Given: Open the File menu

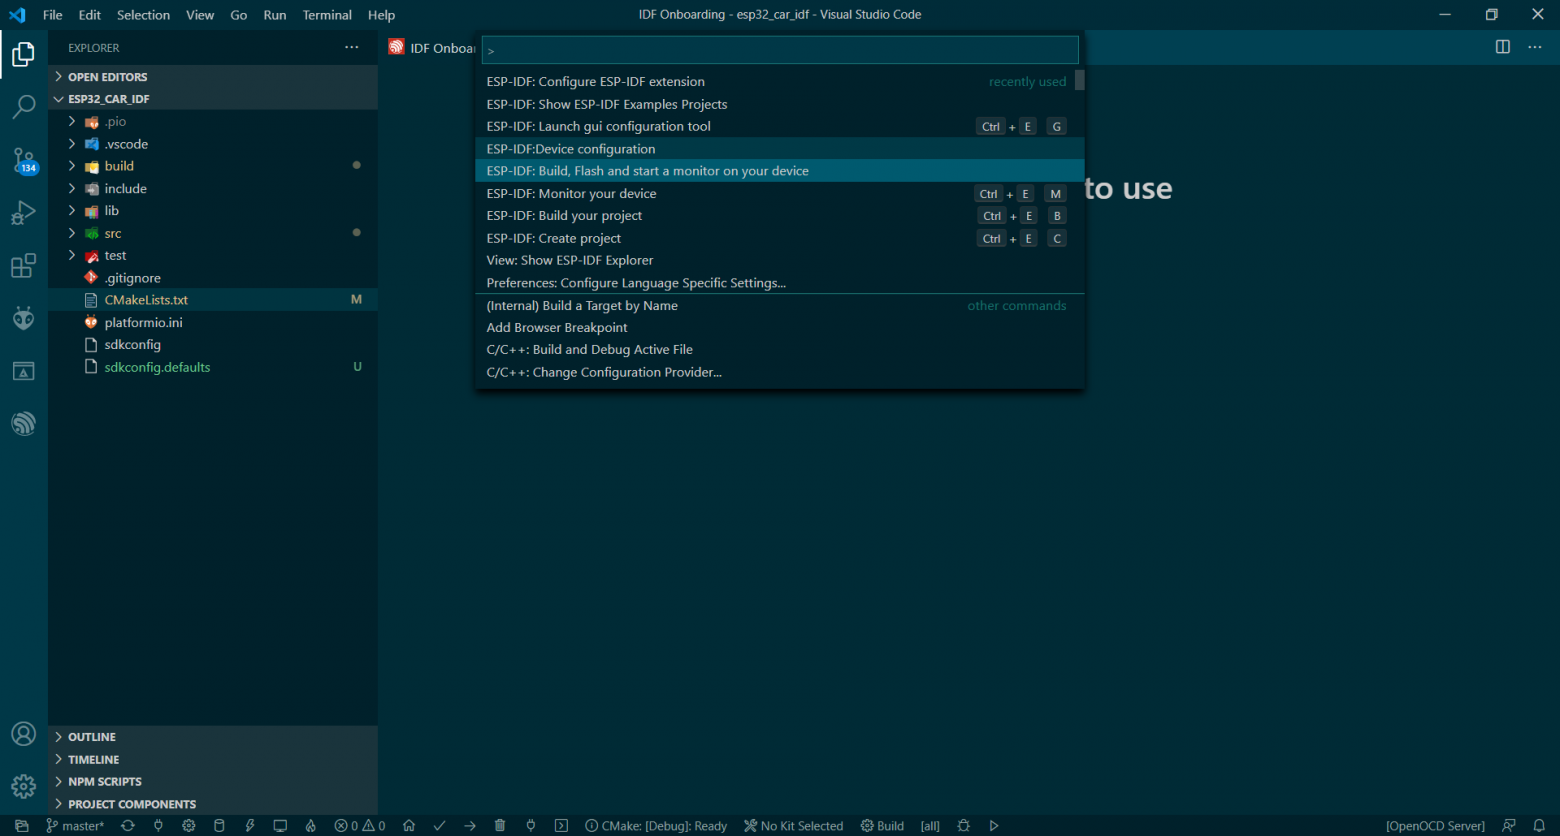Looking at the screenshot, I should (x=52, y=15).
